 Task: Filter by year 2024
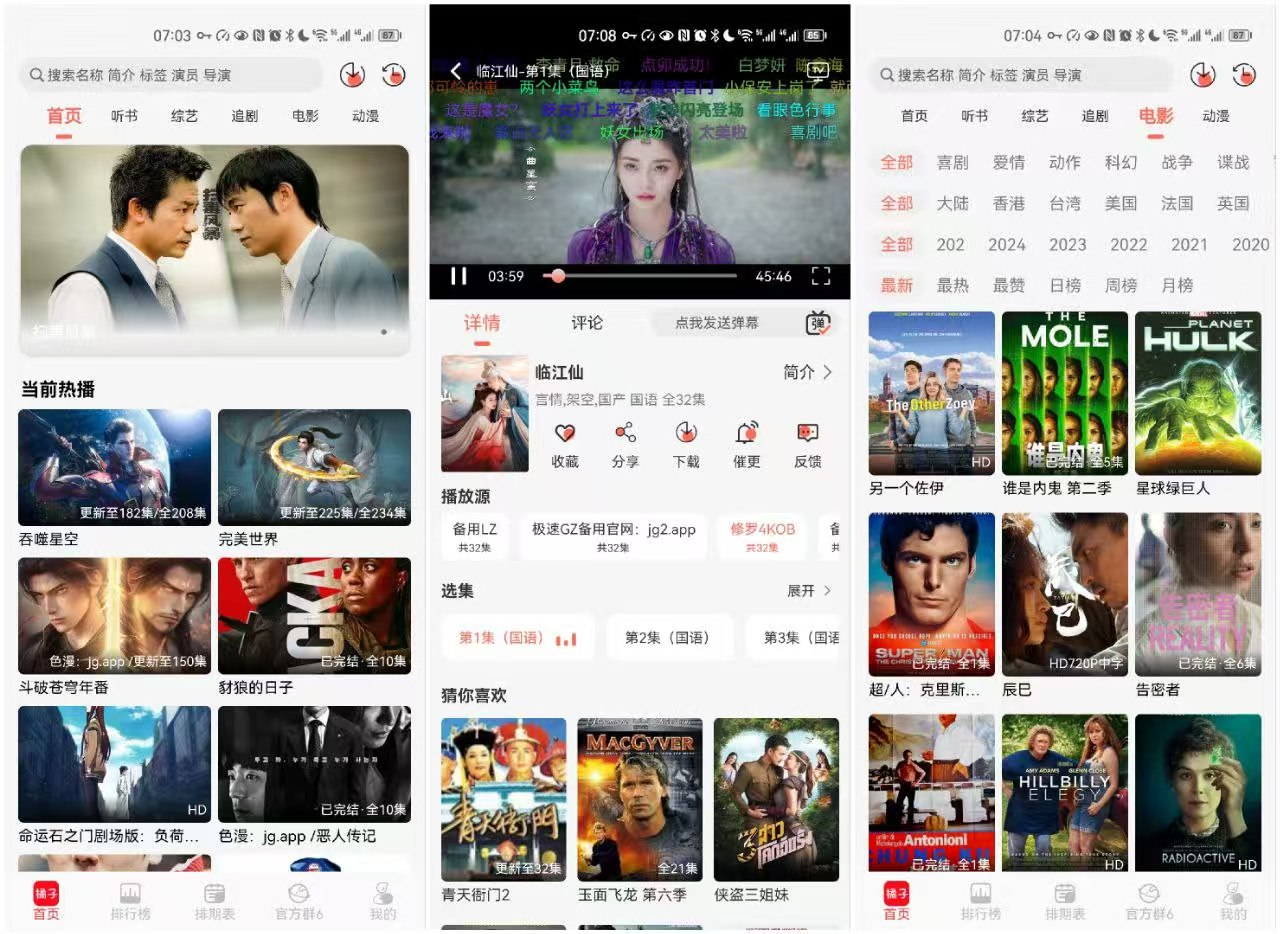tap(1007, 244)
